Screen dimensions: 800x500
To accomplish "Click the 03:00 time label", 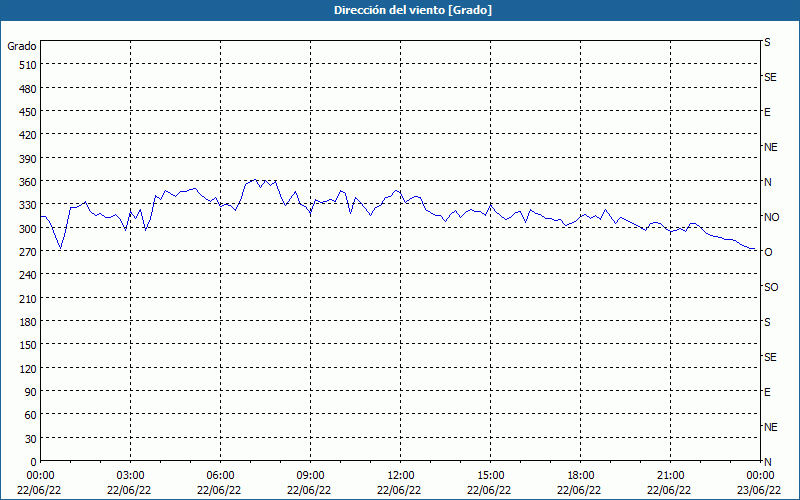I will [x=131, y=476].
